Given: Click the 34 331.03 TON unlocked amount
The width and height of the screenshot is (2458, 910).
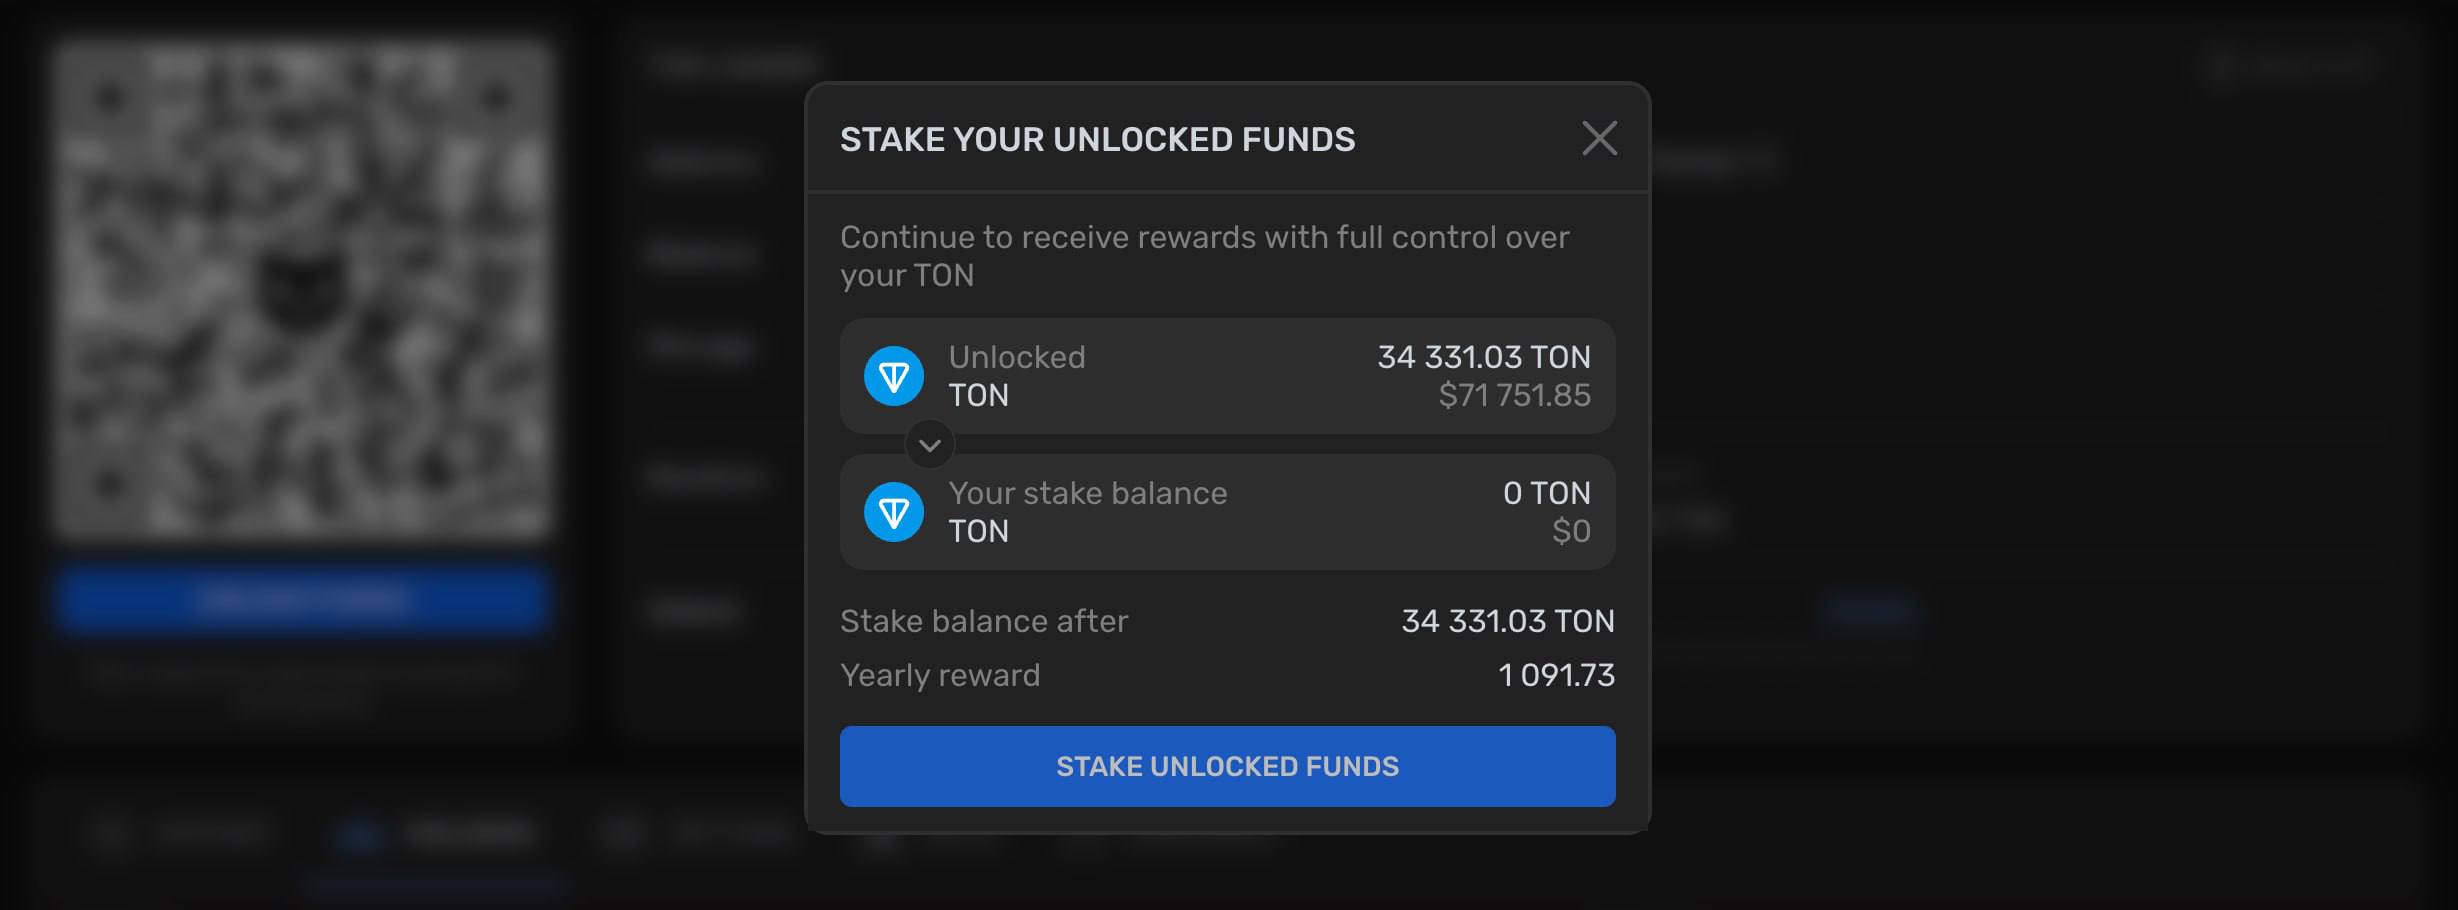Looking at the screenshot, I should 1483,357.
